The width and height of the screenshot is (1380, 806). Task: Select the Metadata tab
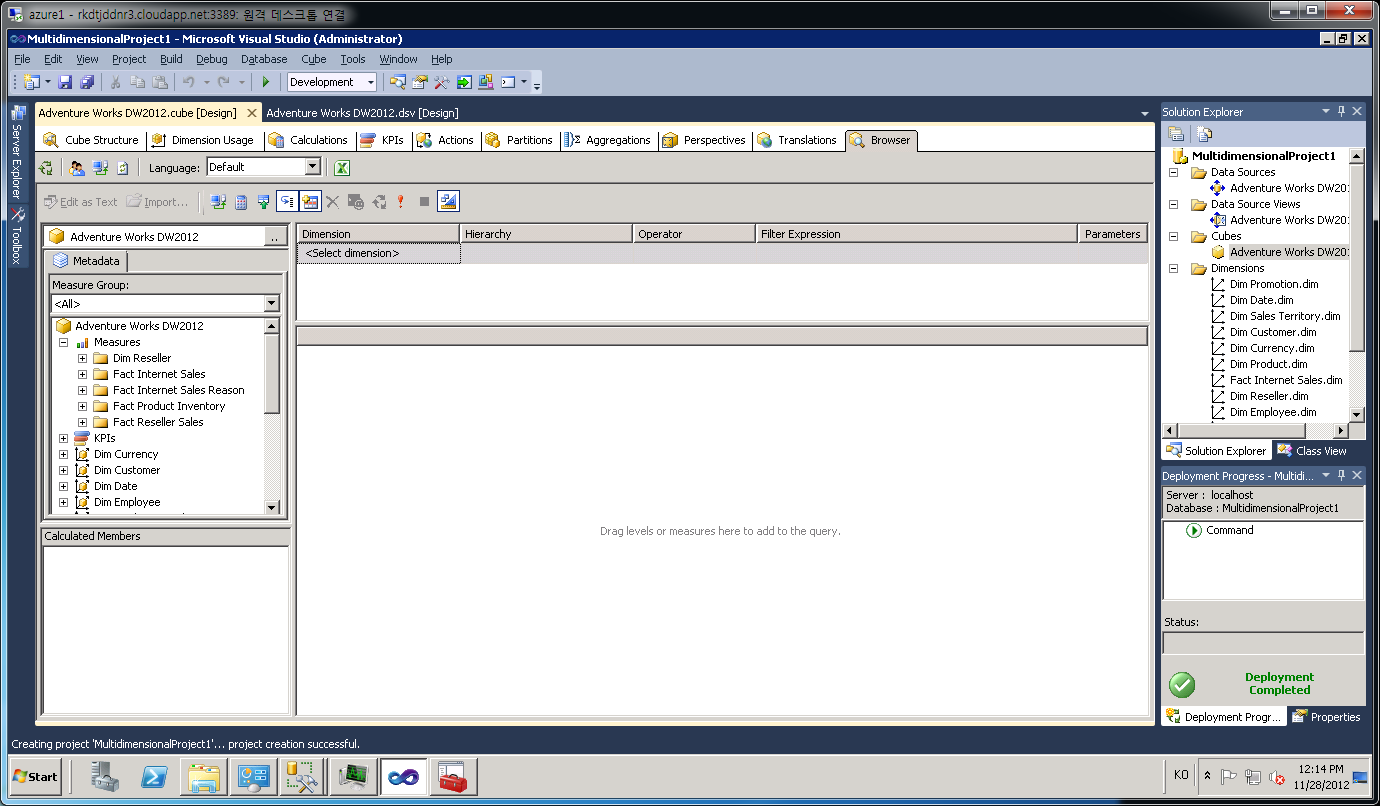87,261
